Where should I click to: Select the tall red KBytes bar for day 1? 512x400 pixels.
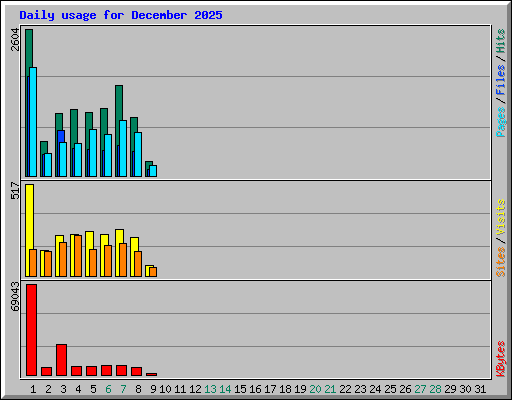[x=31, y=330]
